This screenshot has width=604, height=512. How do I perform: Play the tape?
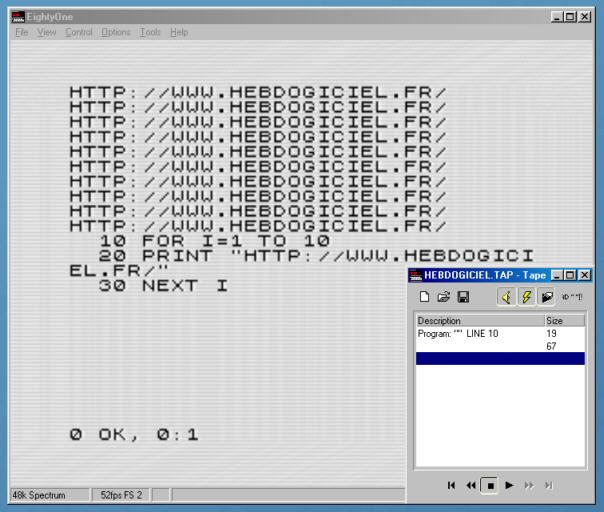[x=509, y=485]
